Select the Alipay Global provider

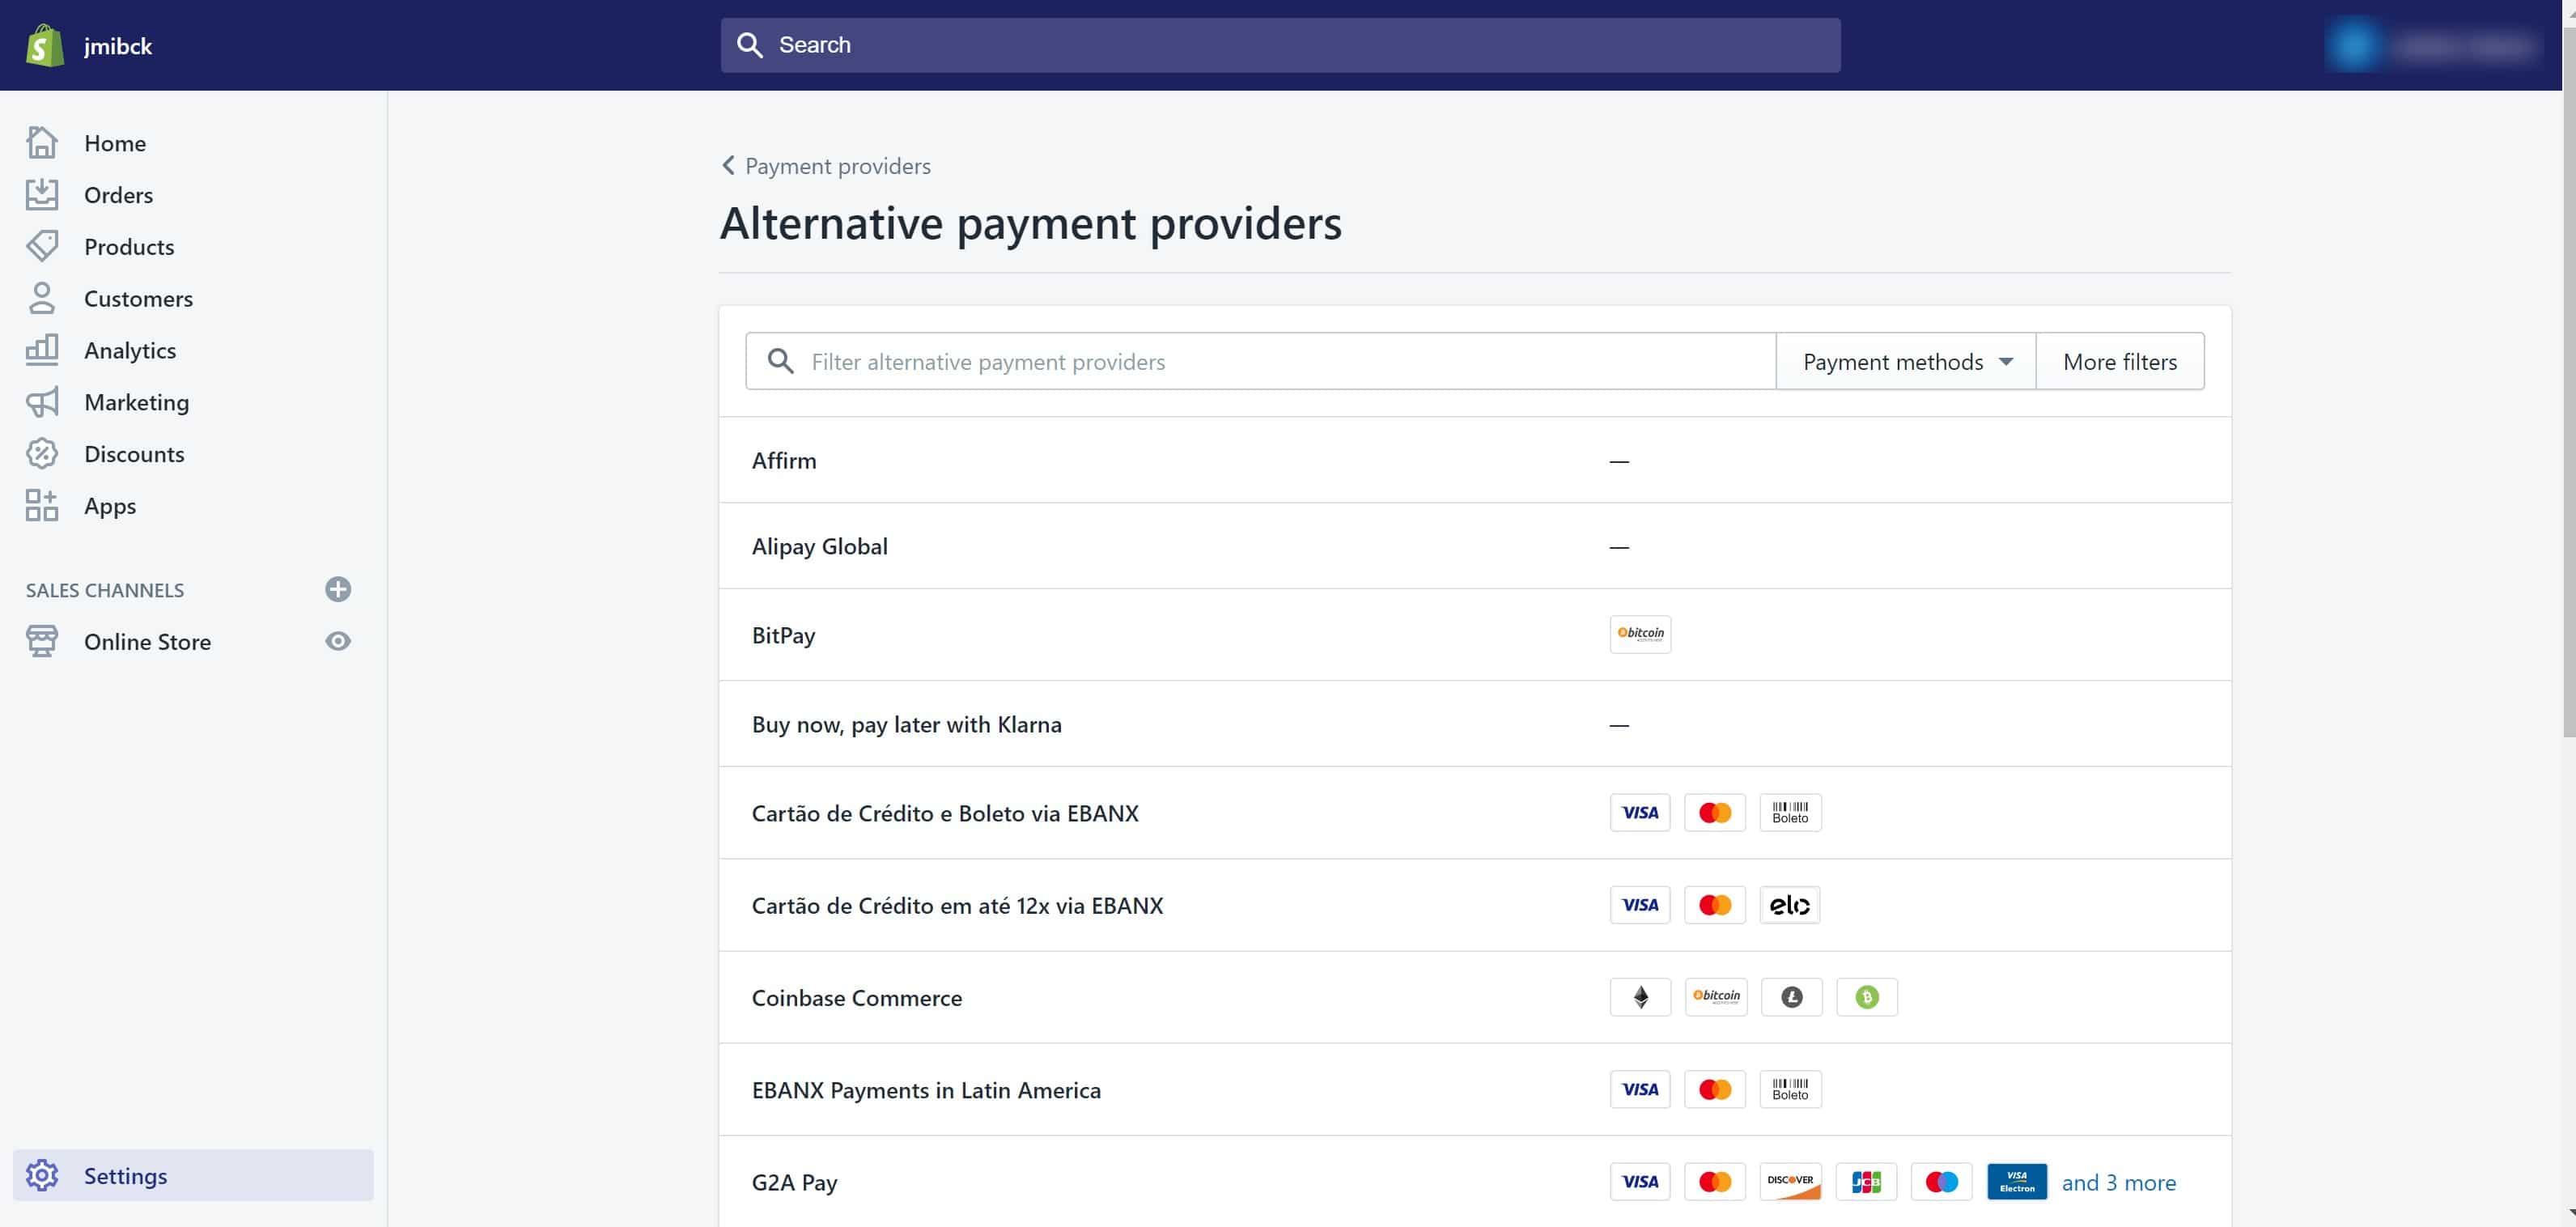(x=1475, y=546)
